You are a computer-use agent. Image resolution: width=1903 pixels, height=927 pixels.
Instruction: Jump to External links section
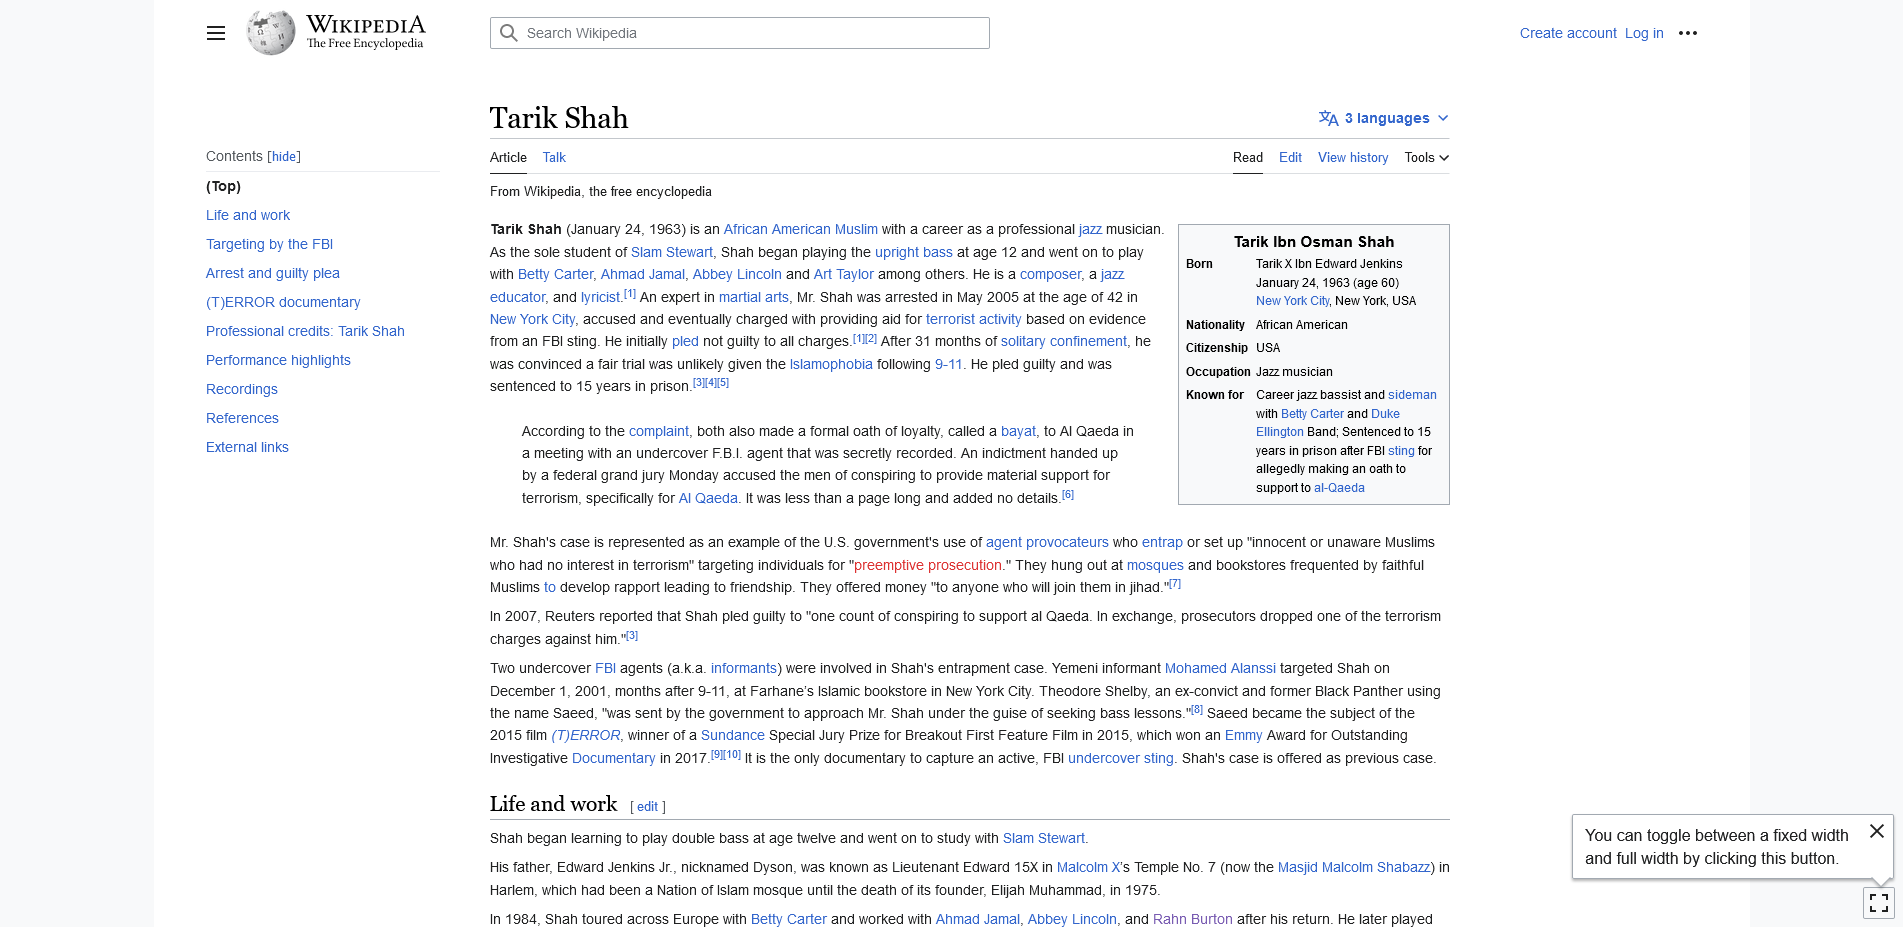(247, 447)
